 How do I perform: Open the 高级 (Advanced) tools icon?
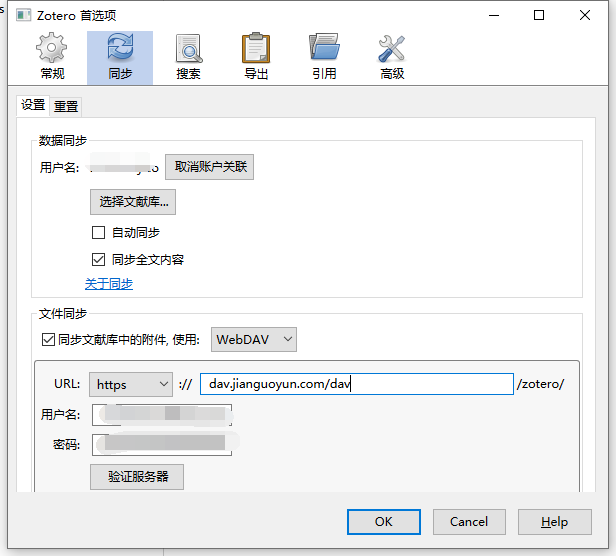[392, 57]
